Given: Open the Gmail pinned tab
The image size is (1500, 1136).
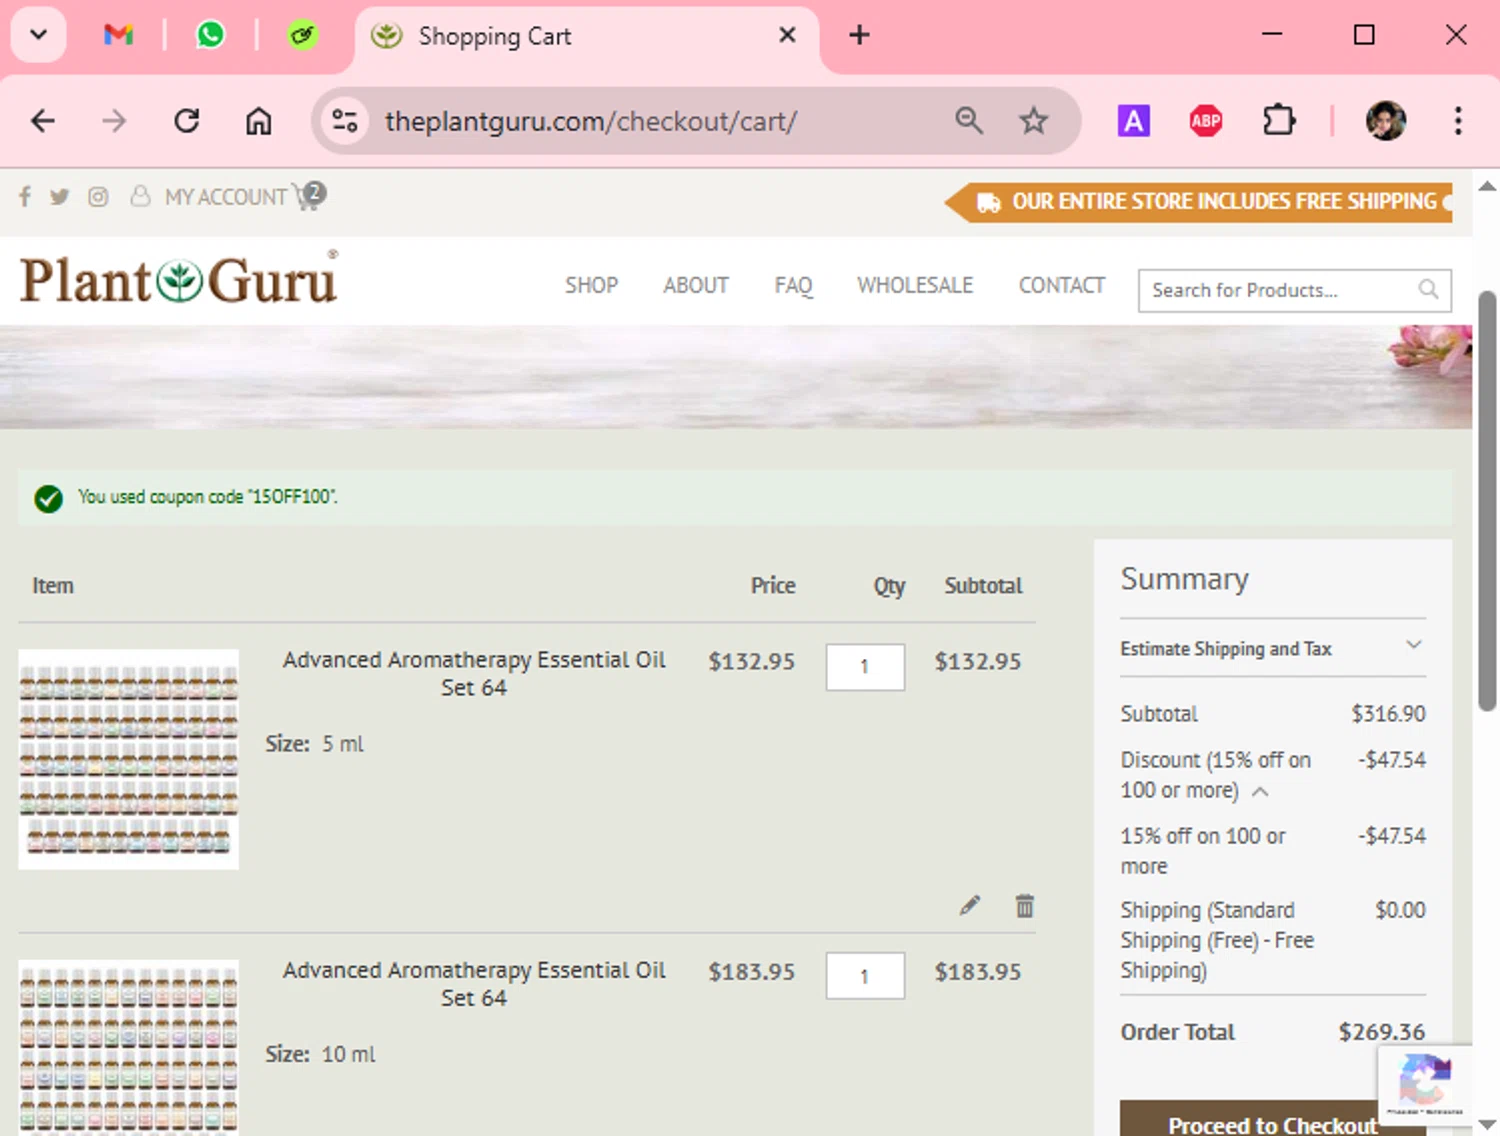Looking at the screenshot, I should pos(118,35).
